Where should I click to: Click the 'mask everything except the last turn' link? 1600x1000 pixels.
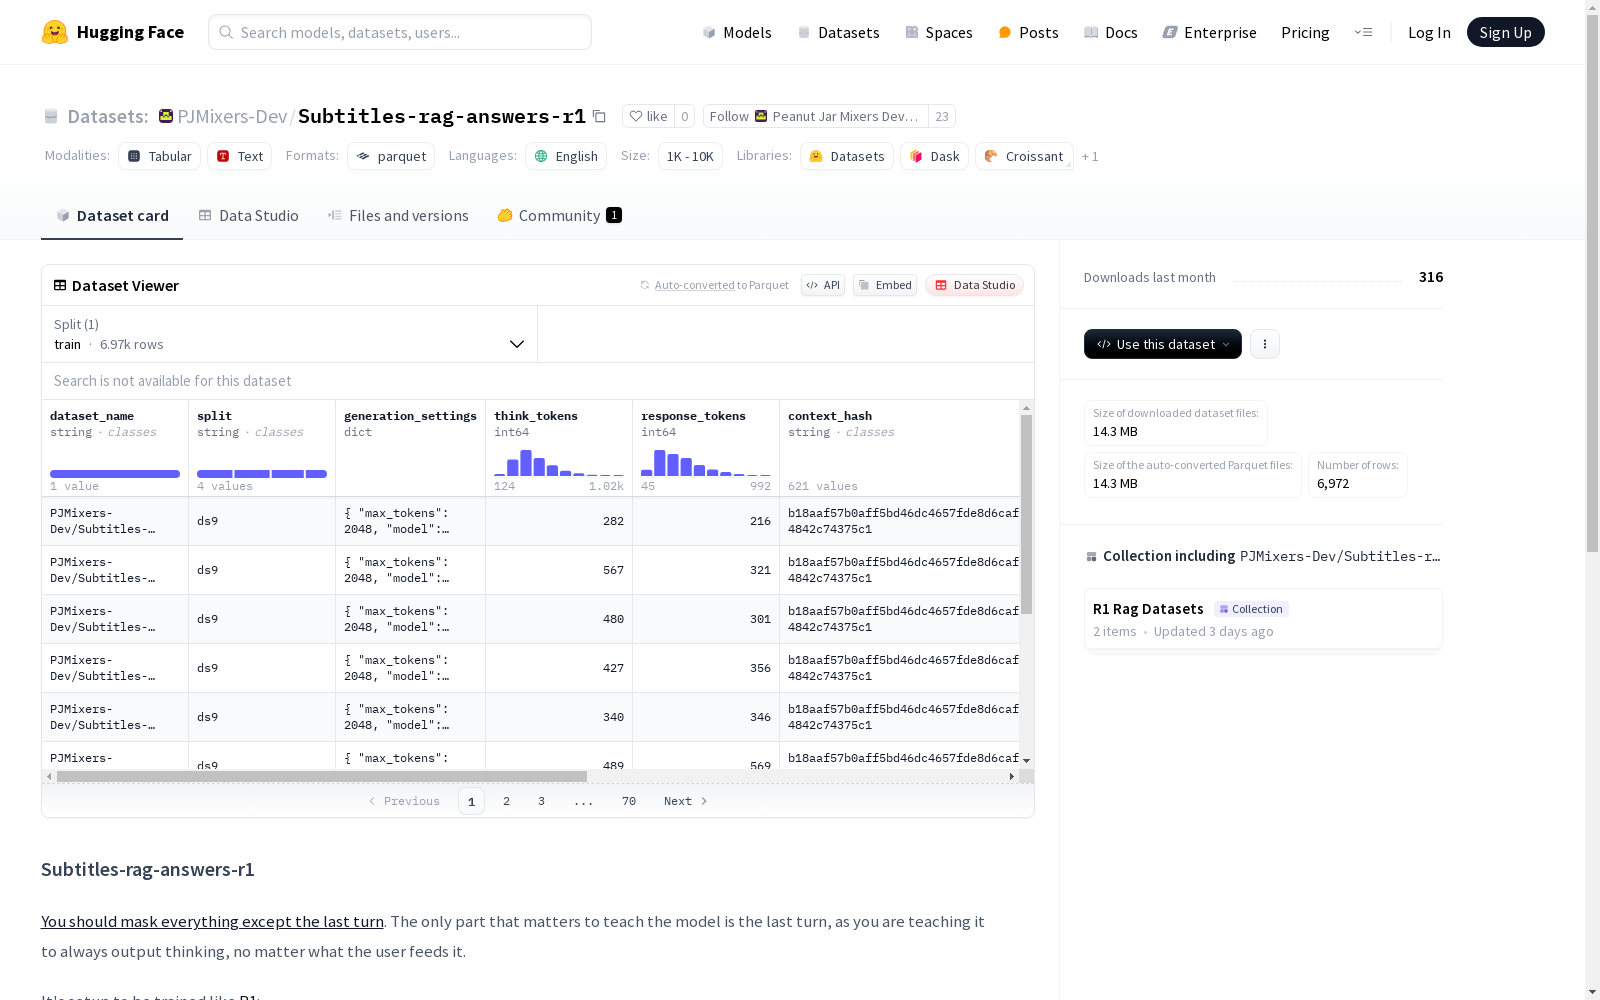coord(212,922)
